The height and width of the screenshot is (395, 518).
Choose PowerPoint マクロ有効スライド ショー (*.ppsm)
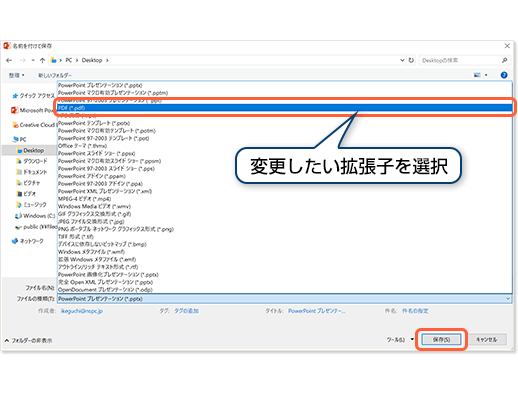coord(285,161)
